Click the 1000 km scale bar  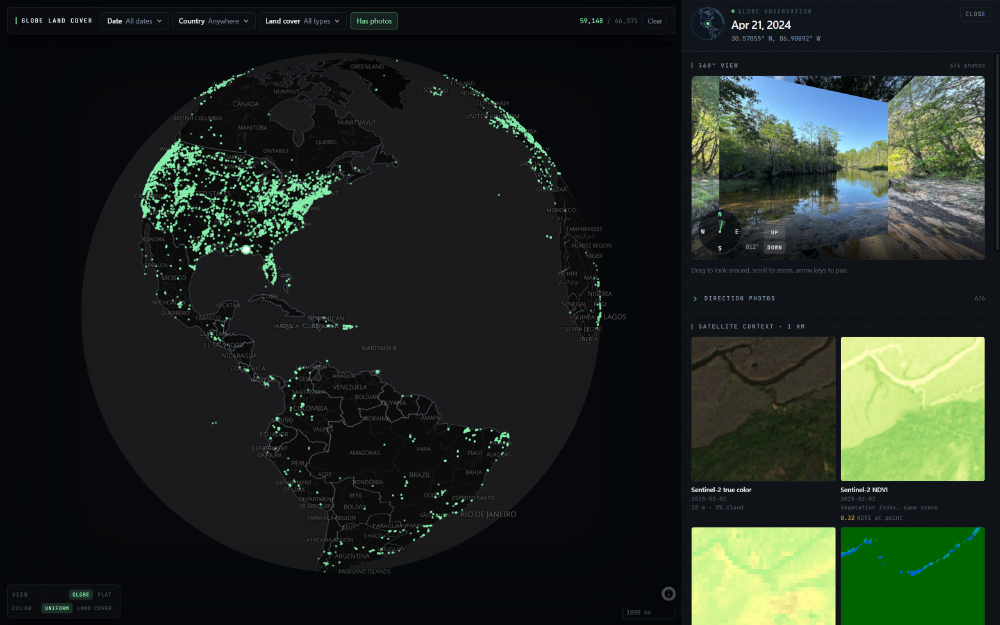[x=648, y=612]
